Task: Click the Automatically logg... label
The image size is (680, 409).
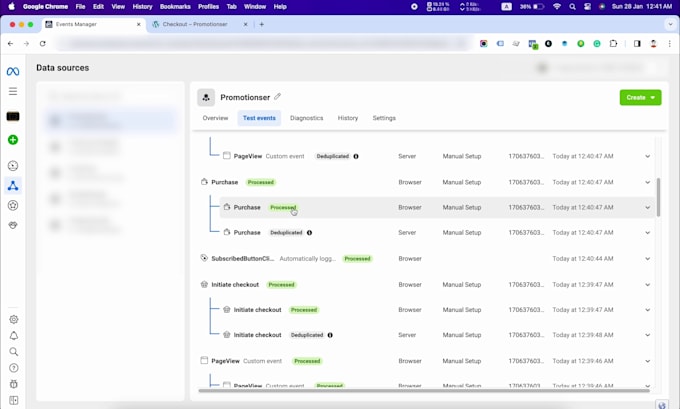Action: coord(307,258)
